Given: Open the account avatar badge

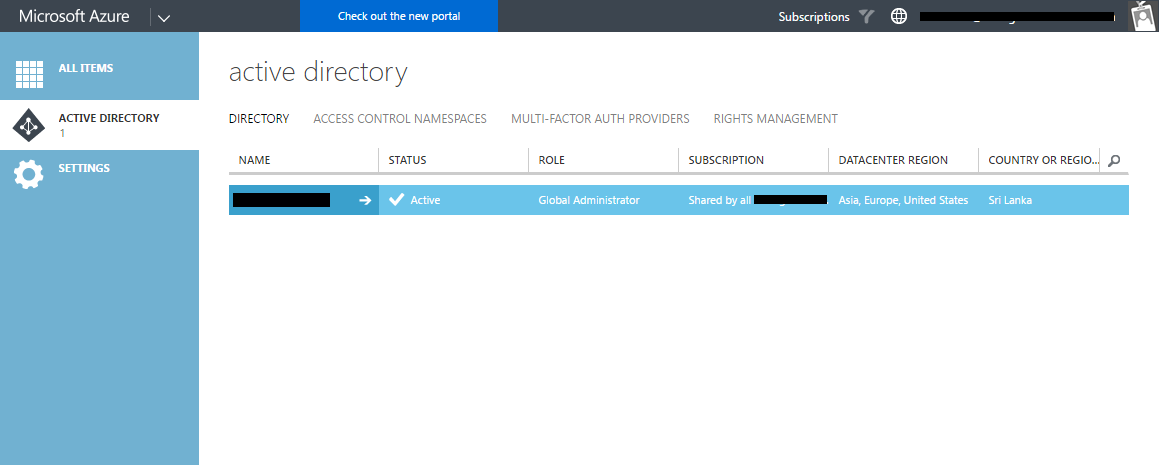Looking at the screenshot, I should coord(1143,16).
